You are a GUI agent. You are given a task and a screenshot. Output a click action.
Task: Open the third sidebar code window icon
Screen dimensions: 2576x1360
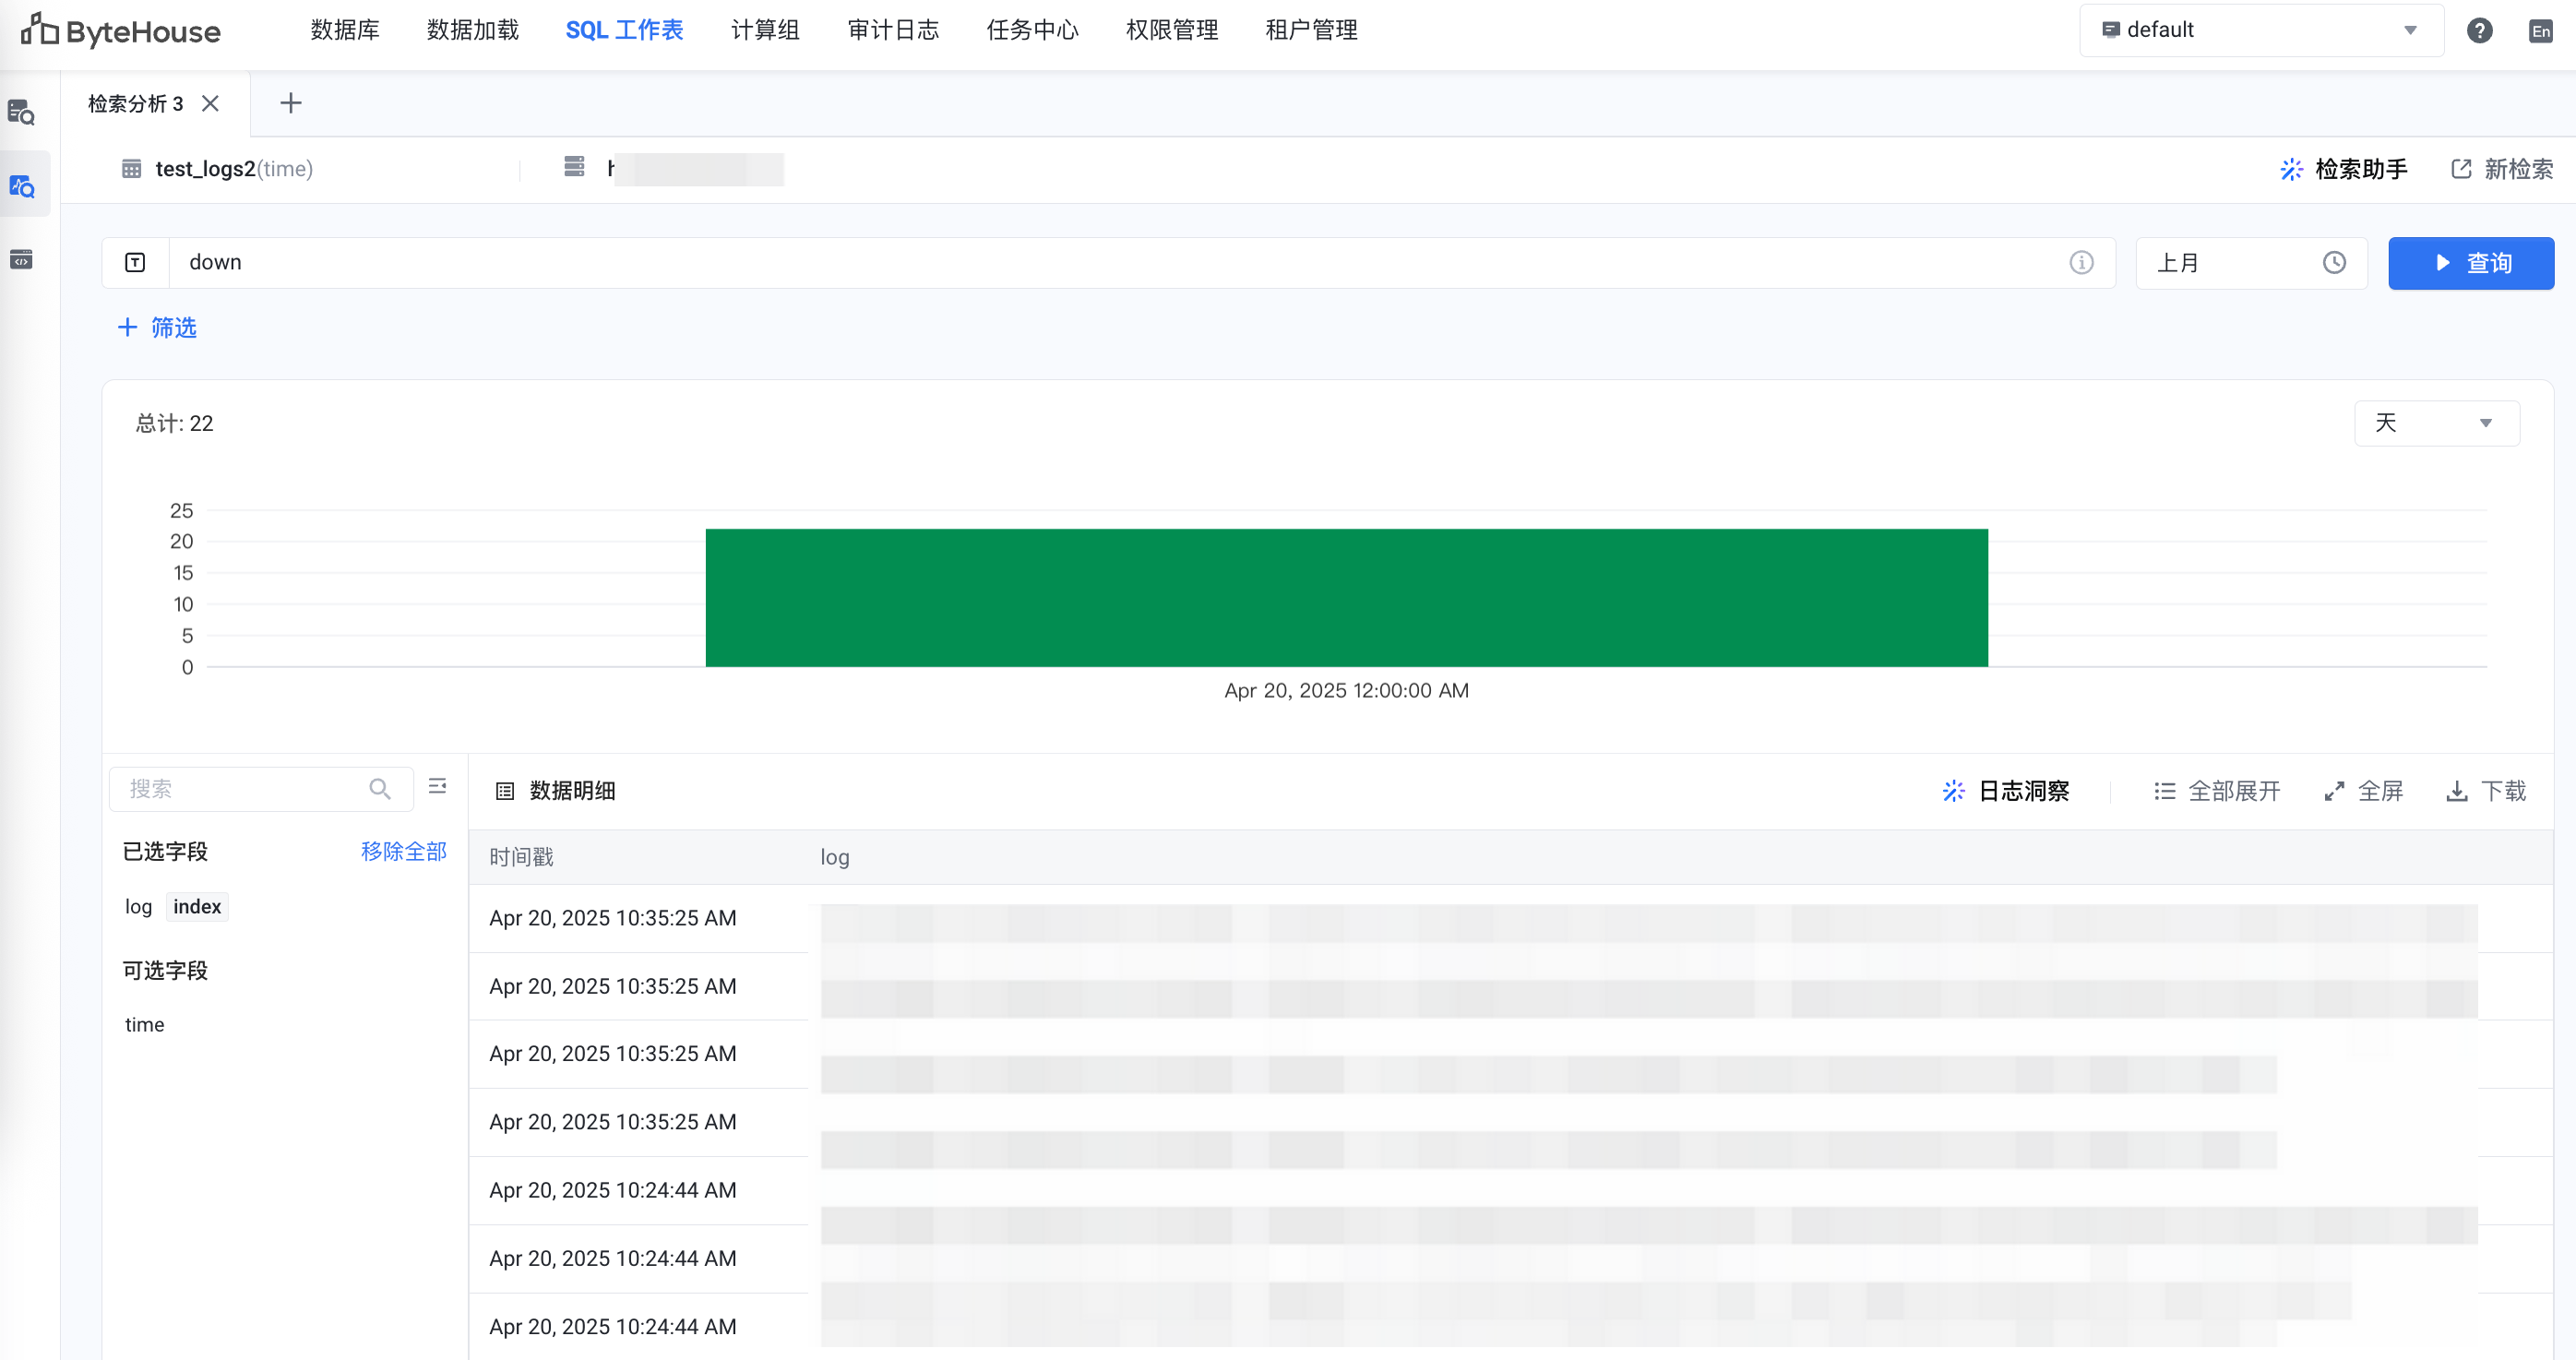click(x=22, y=260)
